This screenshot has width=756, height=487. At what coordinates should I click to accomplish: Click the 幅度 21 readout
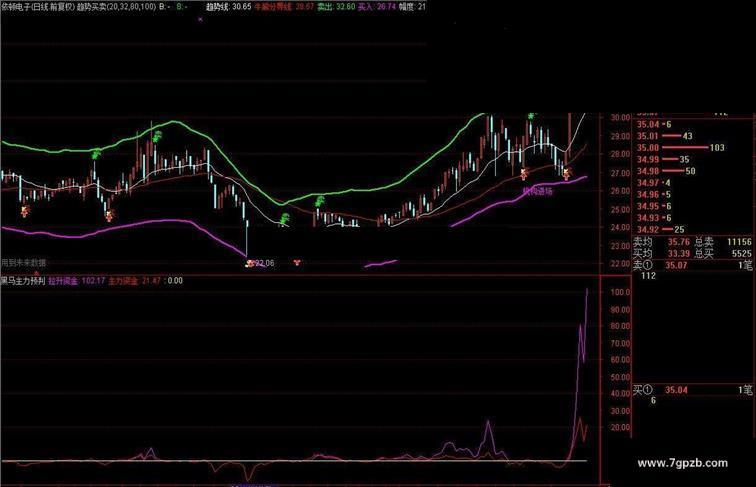pyautogui.click(x=413, y=7)
